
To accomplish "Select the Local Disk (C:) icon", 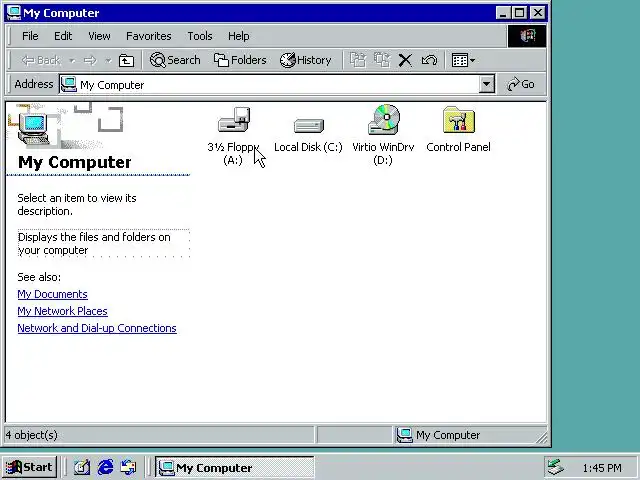I will coord(309,125).
